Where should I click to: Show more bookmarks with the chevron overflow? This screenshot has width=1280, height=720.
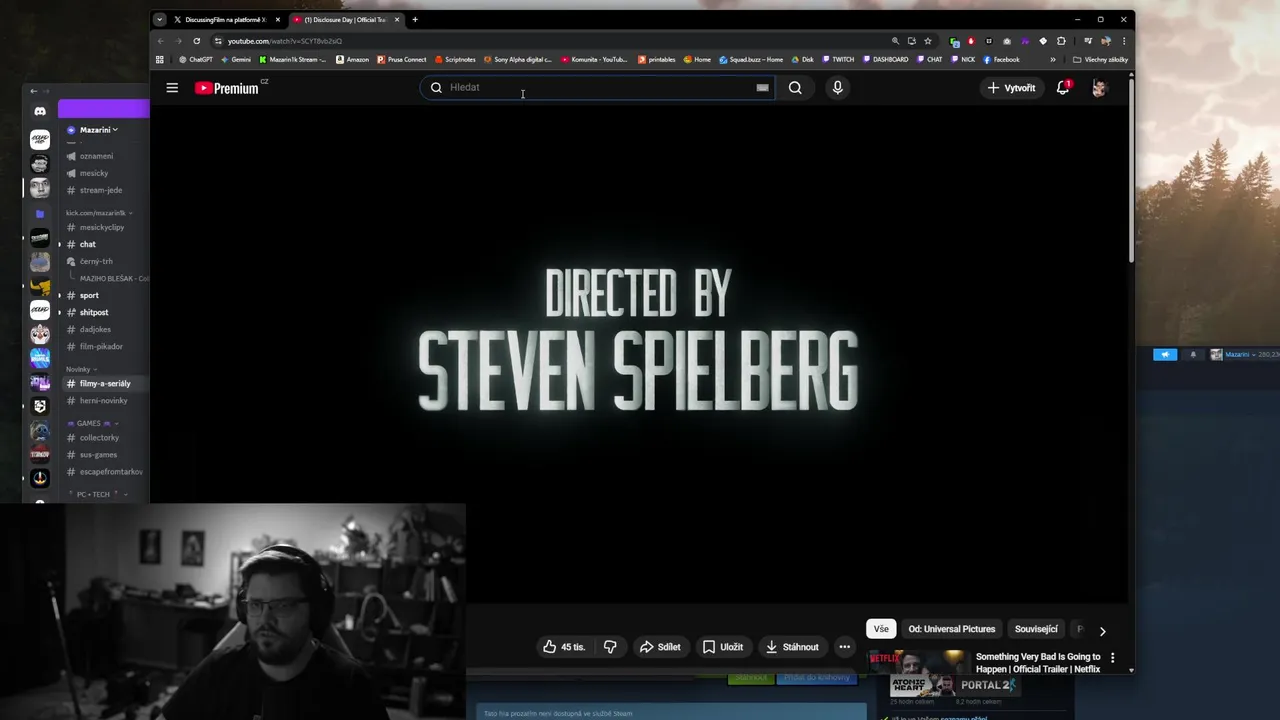(1052, 59)
